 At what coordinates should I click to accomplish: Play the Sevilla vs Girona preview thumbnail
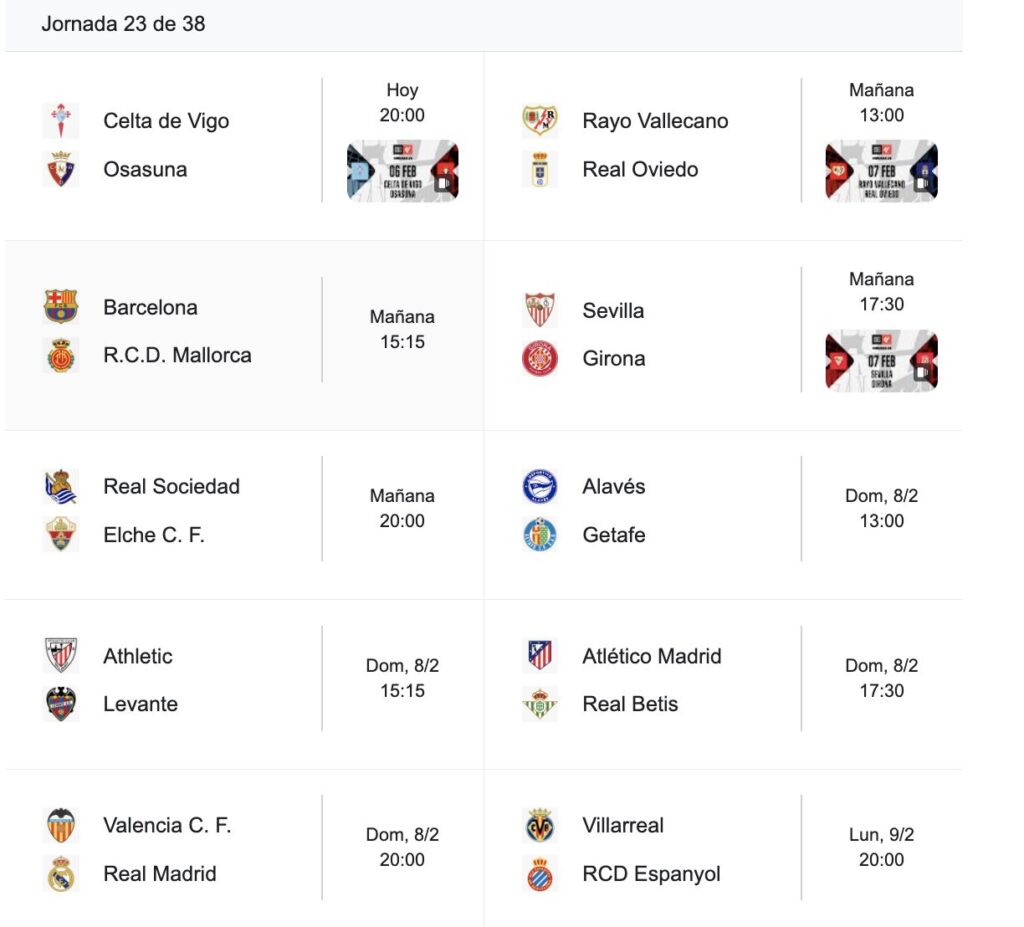(x=881, y=360)
